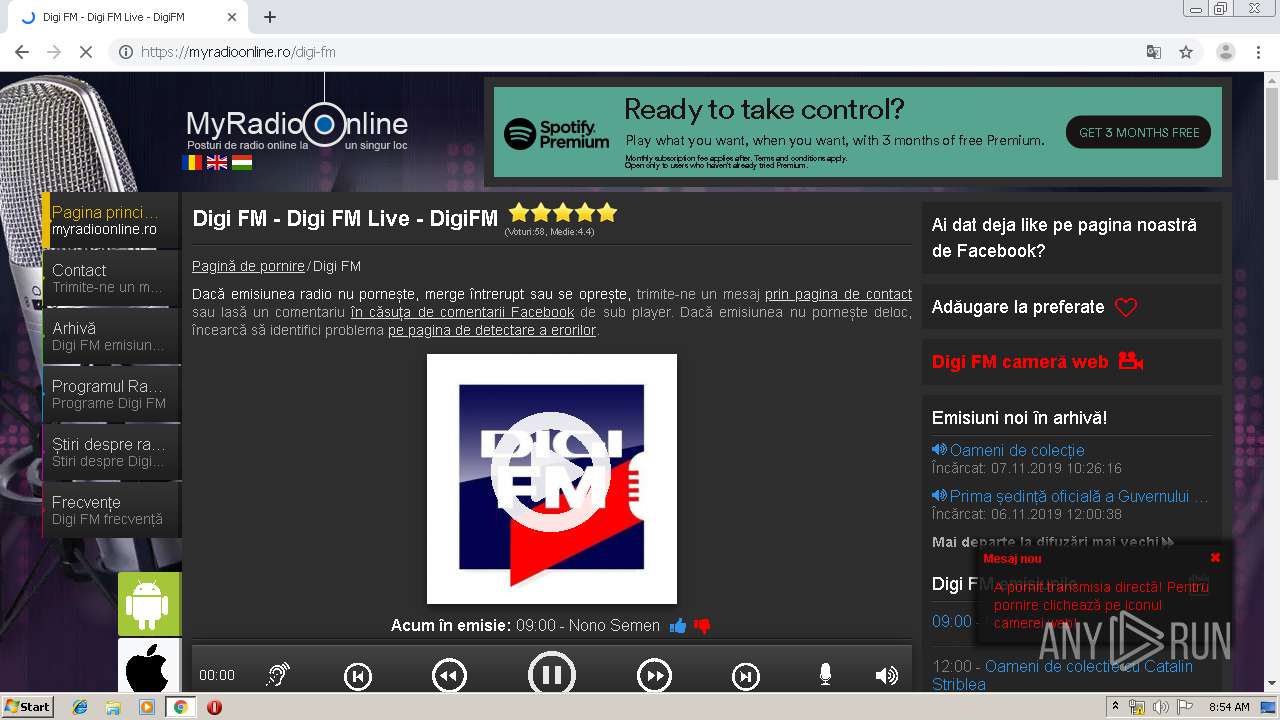Screen dimensions: 1280x720
Task: View site information icon
Action: click(126, 52)
